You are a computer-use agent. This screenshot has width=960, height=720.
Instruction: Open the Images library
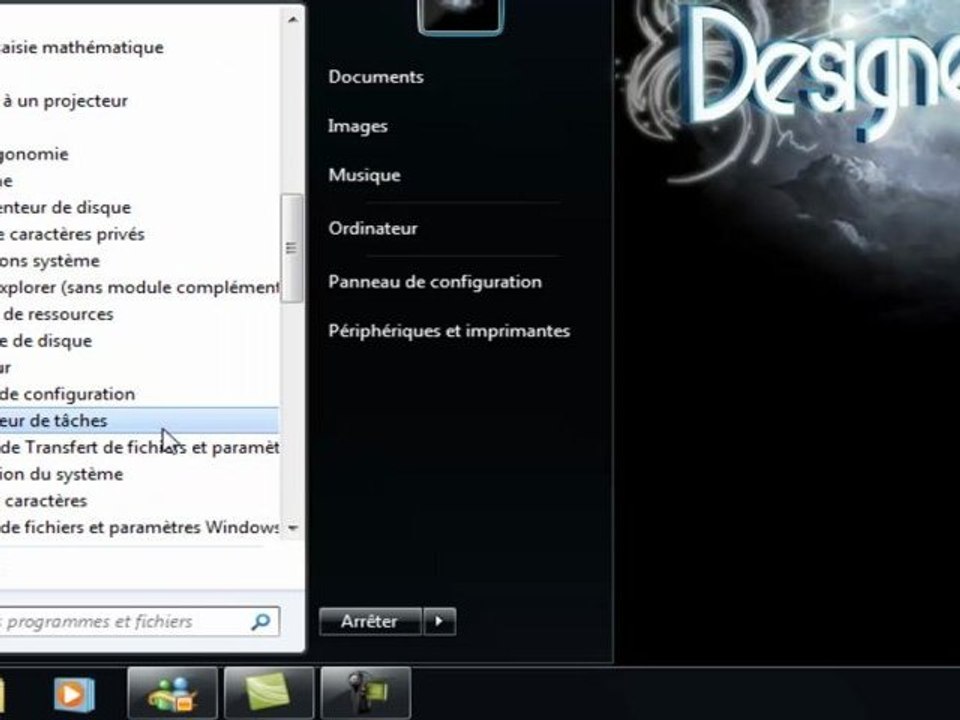(x=358, y=126)
